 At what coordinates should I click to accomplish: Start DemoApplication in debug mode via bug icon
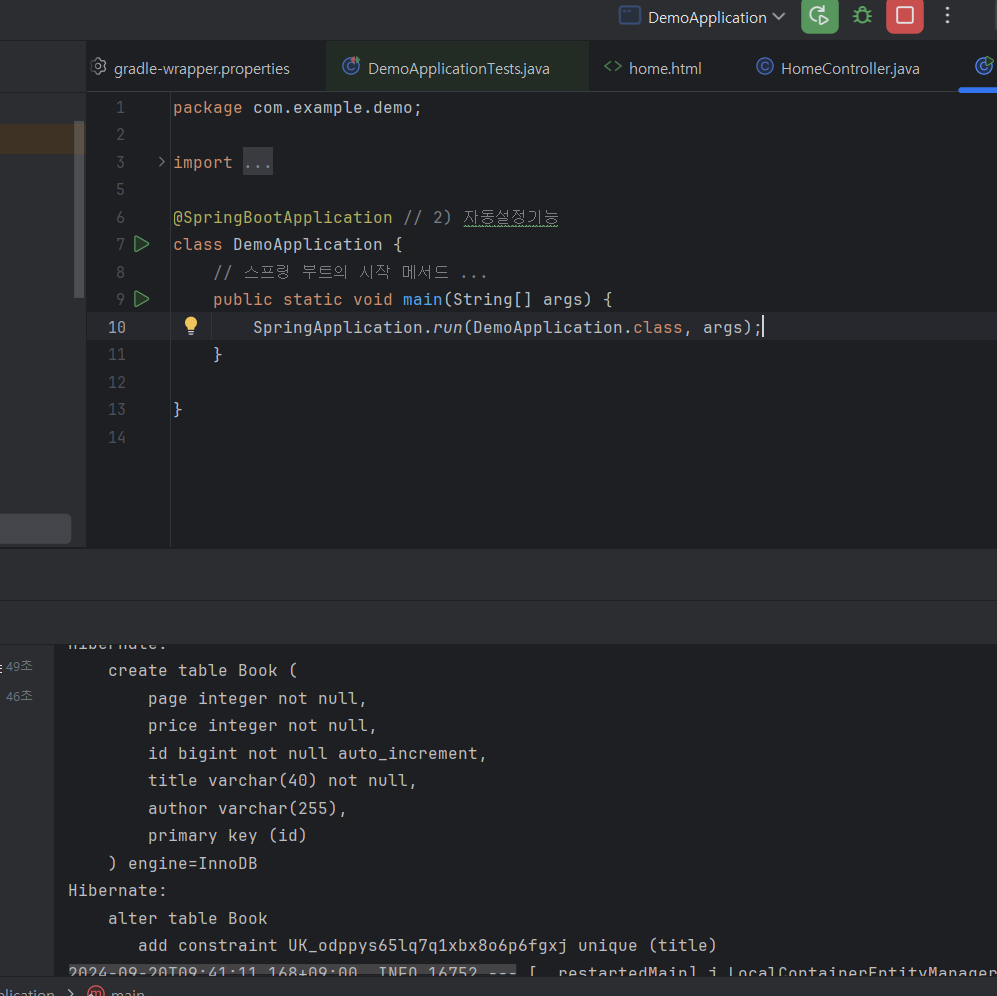(861, 16)
